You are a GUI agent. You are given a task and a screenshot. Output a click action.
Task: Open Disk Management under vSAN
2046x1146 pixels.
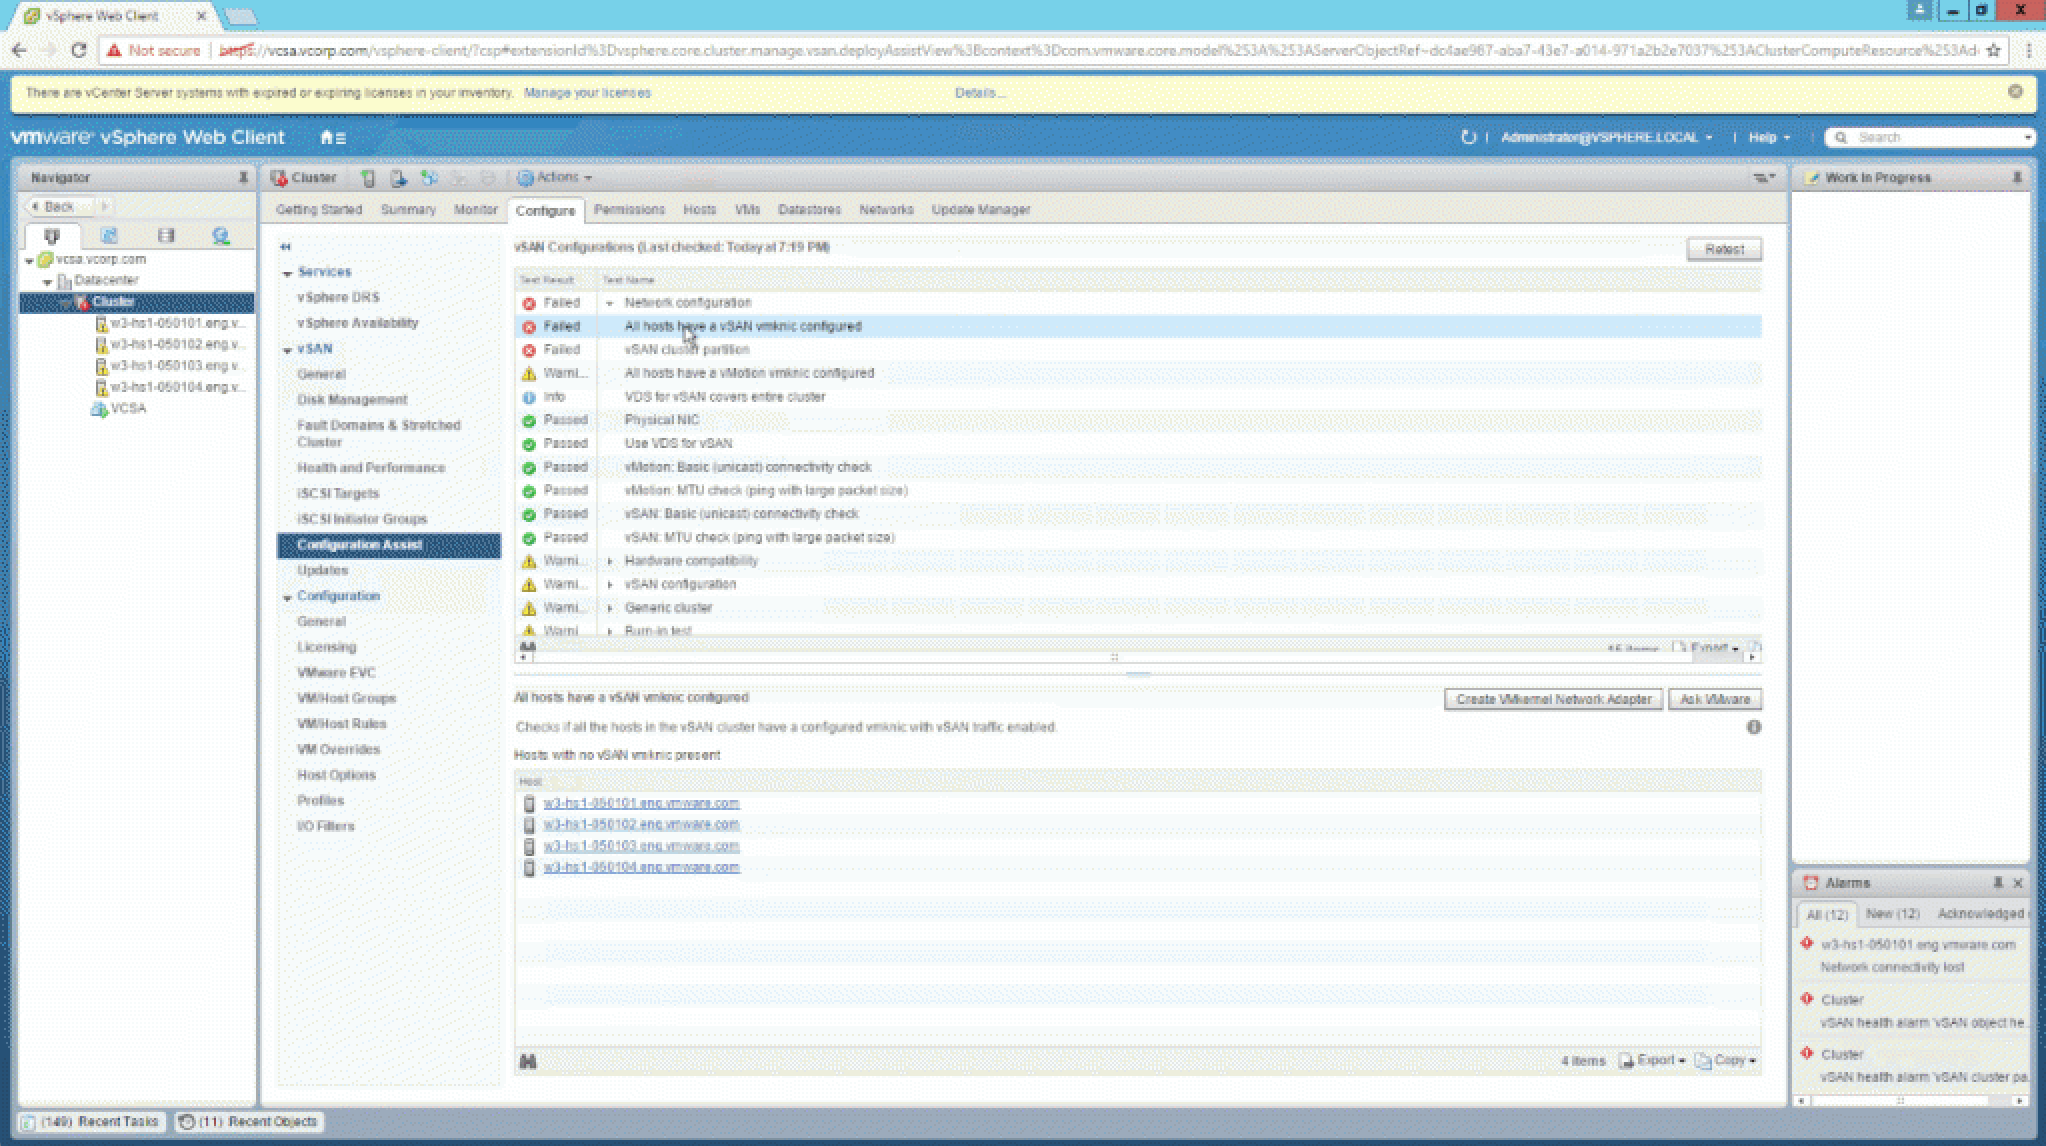click(x=352, y=400)
